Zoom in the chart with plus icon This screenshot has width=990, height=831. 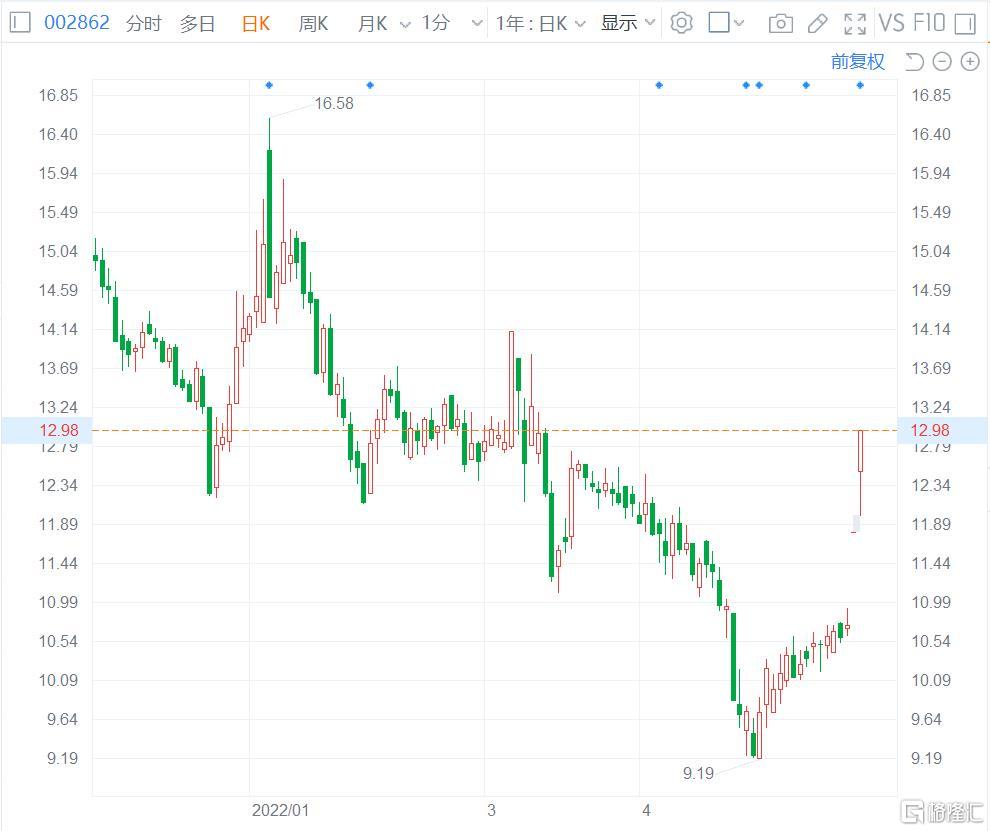click(970, 61)
